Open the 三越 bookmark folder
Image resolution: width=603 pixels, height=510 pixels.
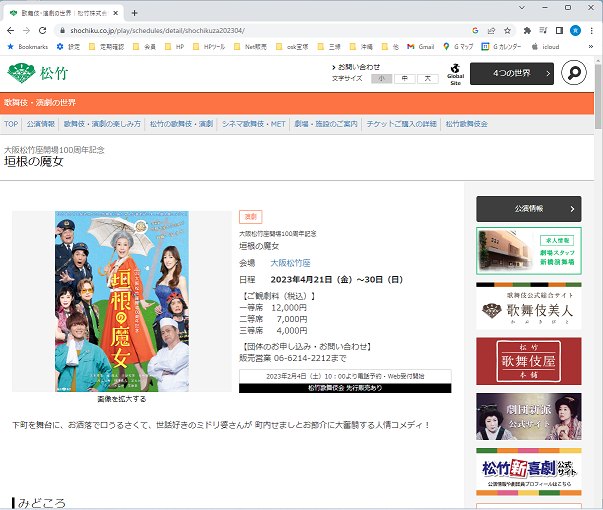329,47
